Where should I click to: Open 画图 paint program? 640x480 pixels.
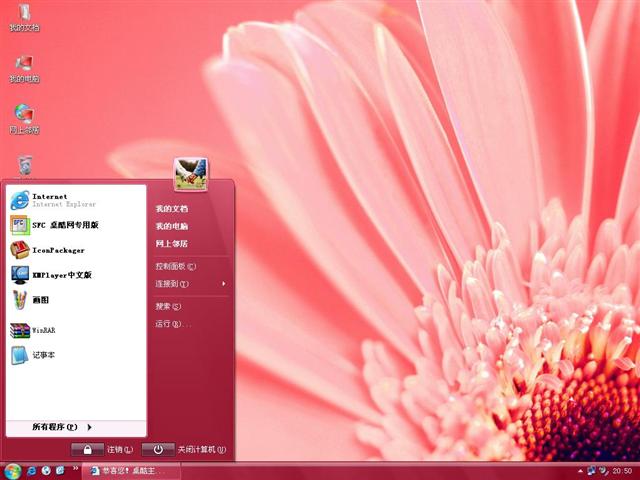[x=76, y=300]
